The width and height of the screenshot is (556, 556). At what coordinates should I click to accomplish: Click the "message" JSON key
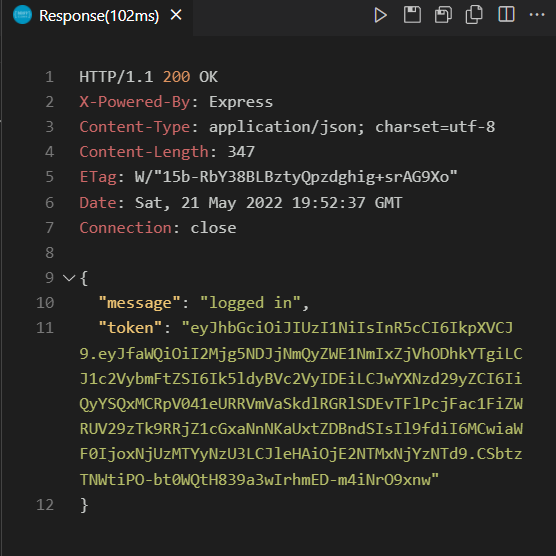pyautogui.click(x=140, y=303)
